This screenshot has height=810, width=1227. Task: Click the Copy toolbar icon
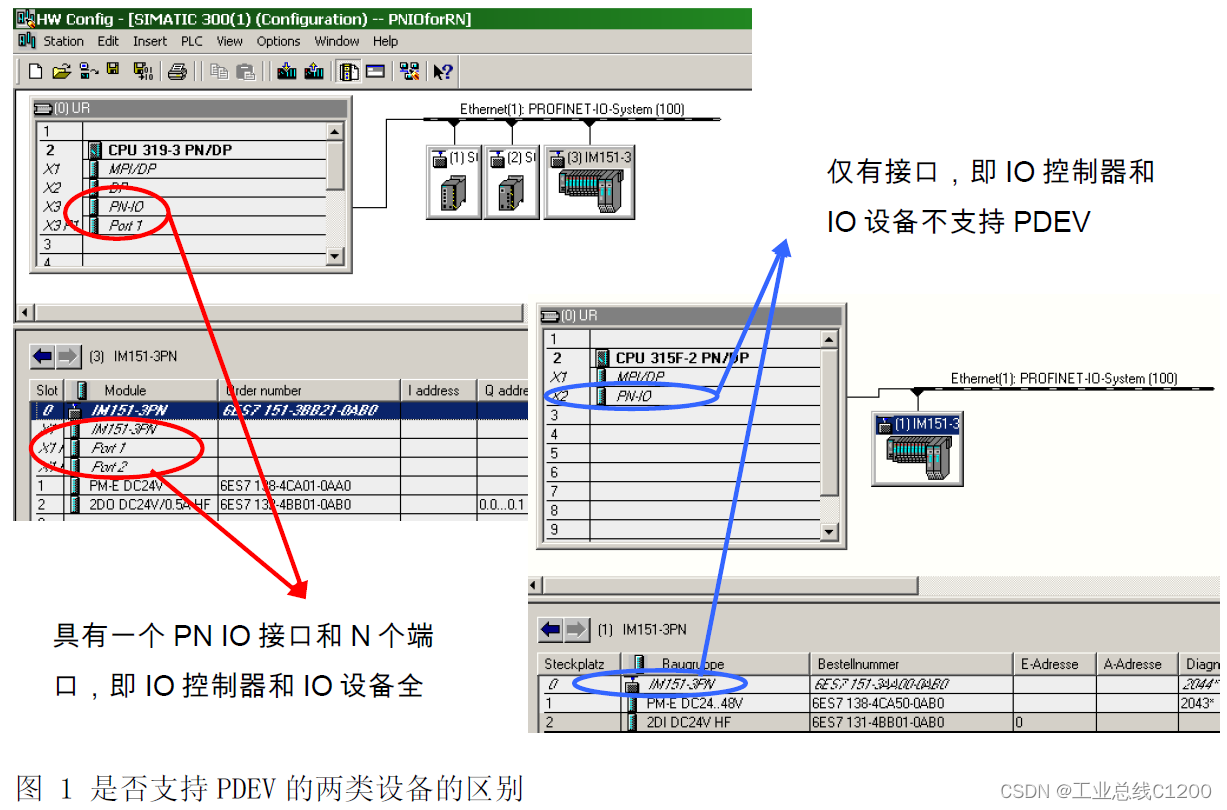point(220,71)
